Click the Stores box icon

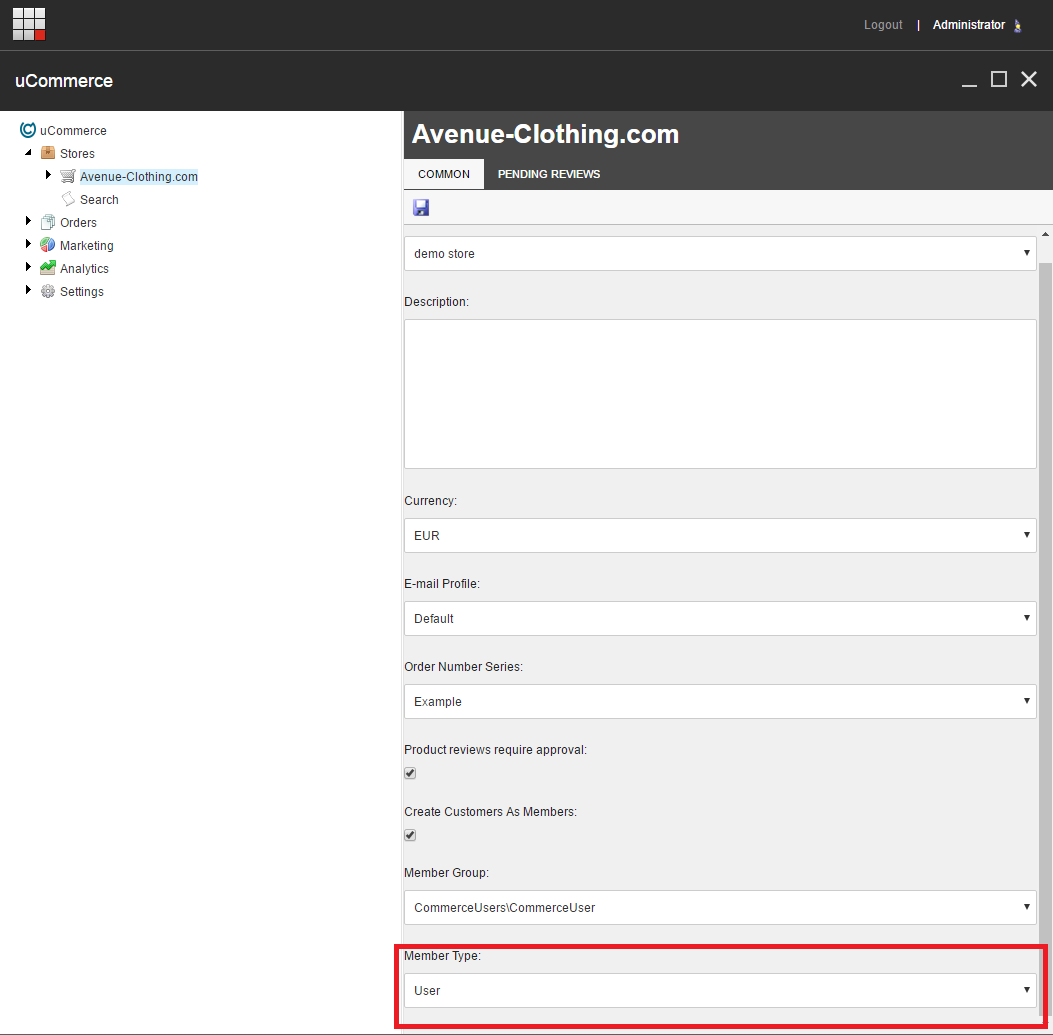48,153
